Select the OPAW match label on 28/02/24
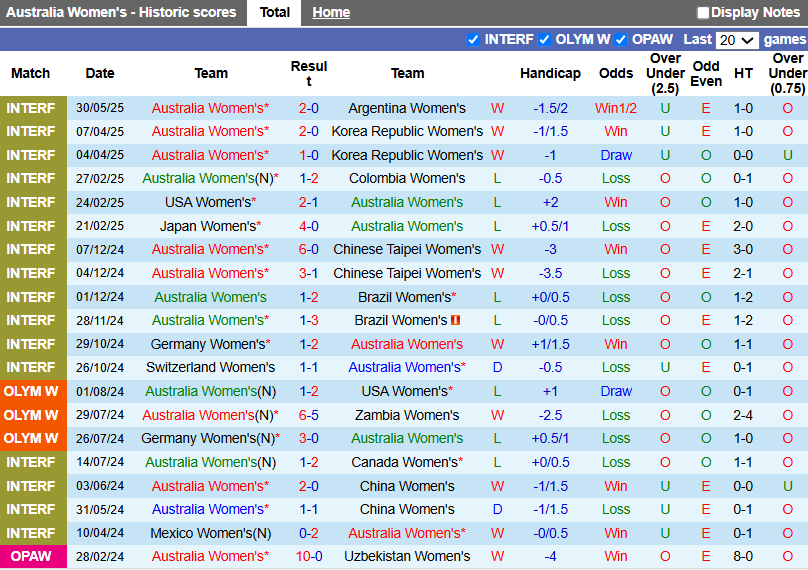 coord(31,556)
